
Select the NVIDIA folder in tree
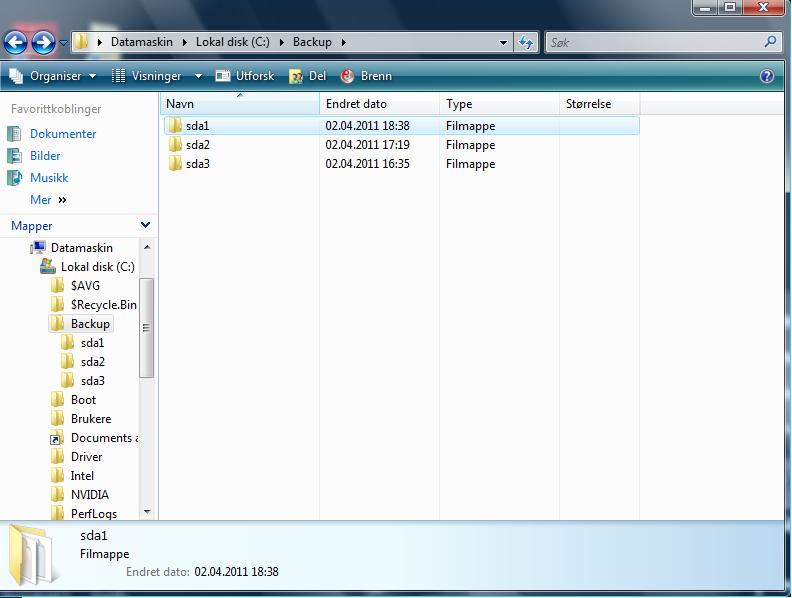point(89,495)
